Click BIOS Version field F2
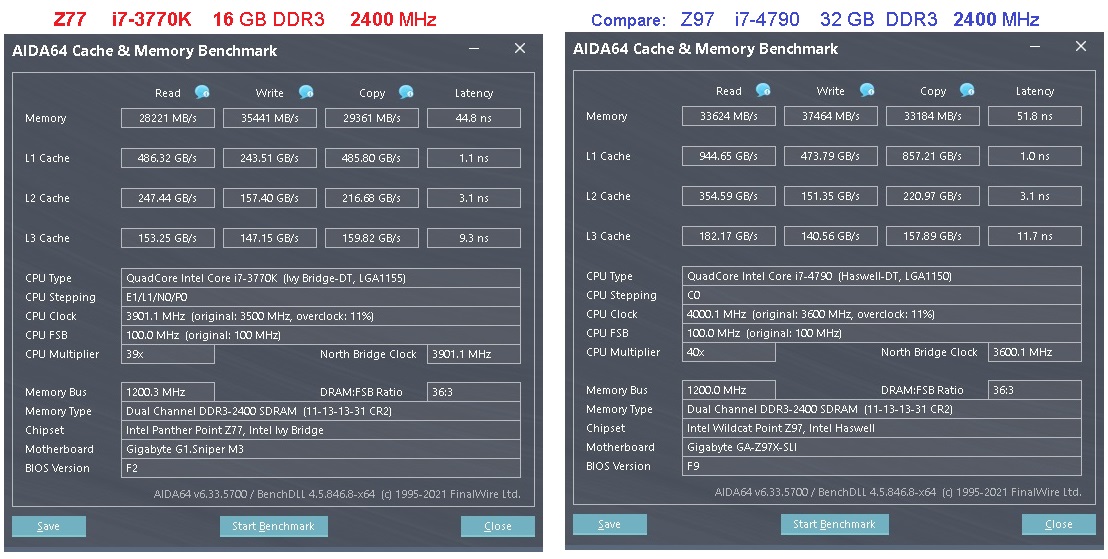The image size is (1108, 559). tap(321, 468)
